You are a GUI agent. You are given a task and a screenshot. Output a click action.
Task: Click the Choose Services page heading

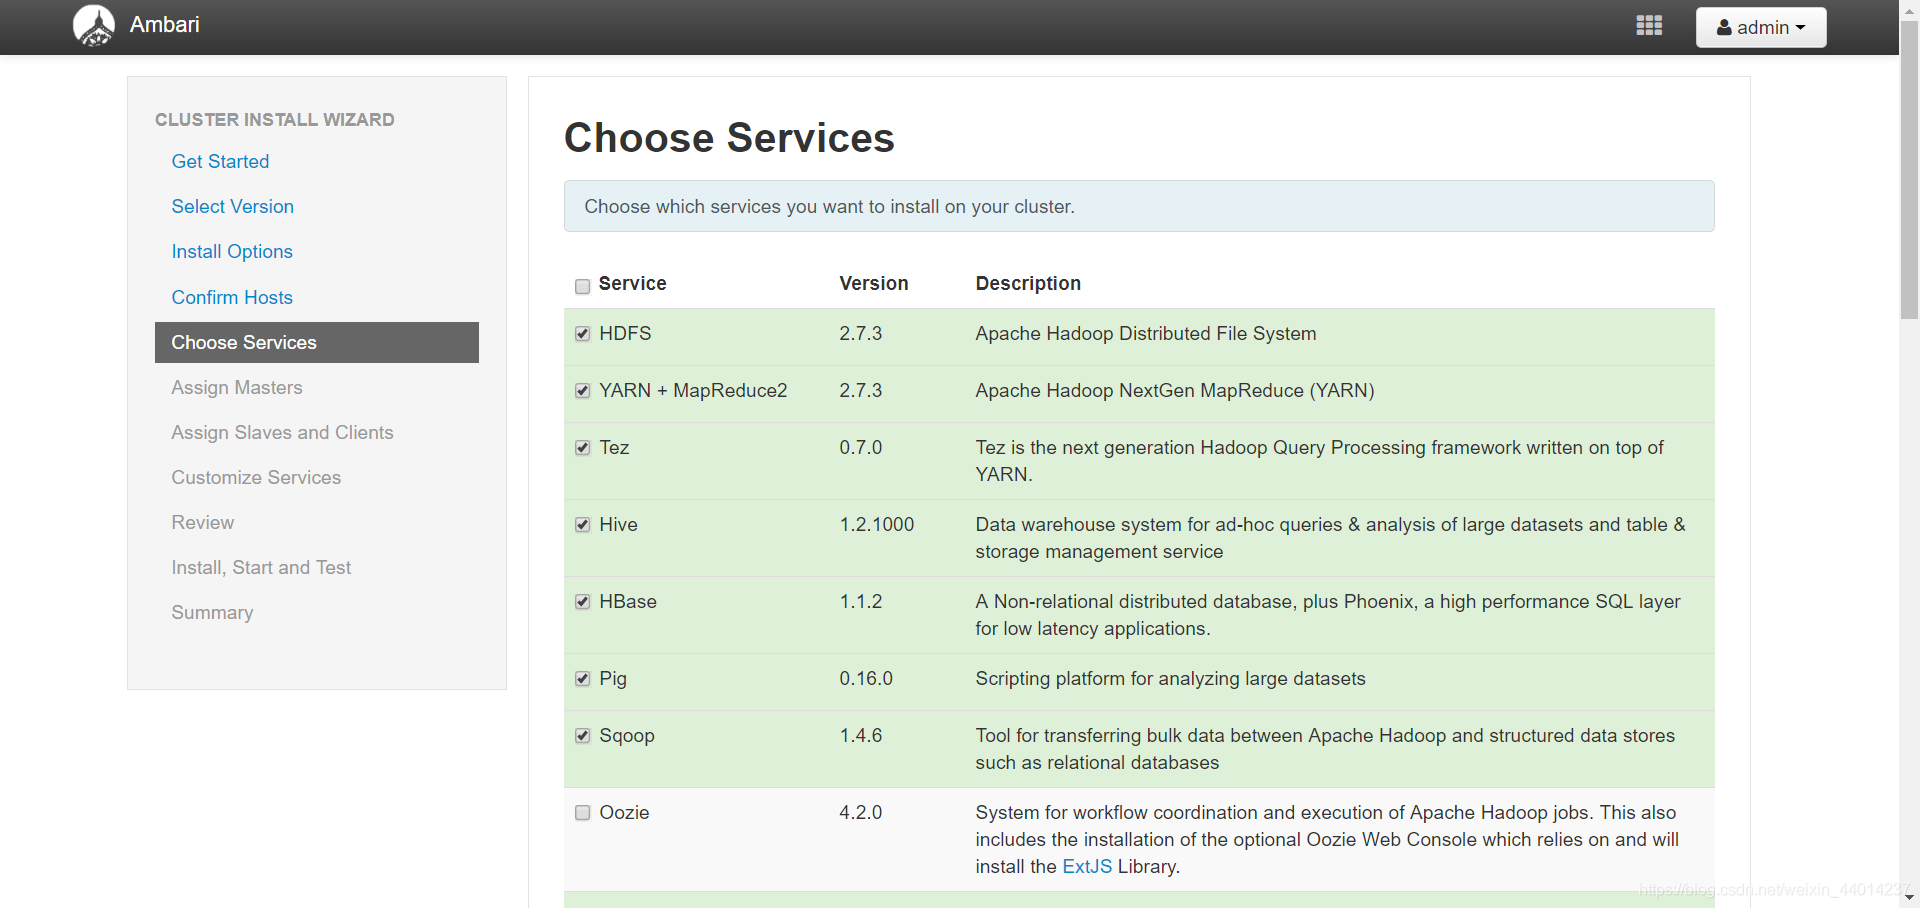tap(729, 137)
